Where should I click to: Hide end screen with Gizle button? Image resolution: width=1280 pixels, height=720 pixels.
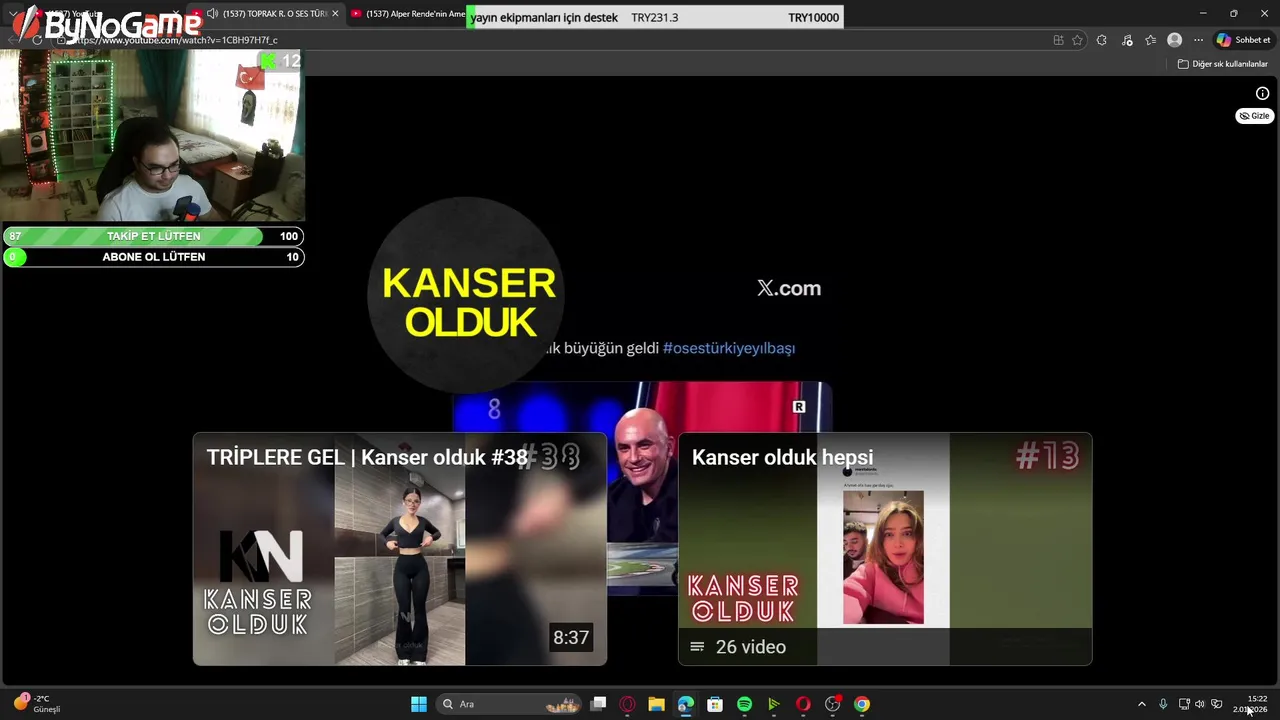tap(1254, 116)
